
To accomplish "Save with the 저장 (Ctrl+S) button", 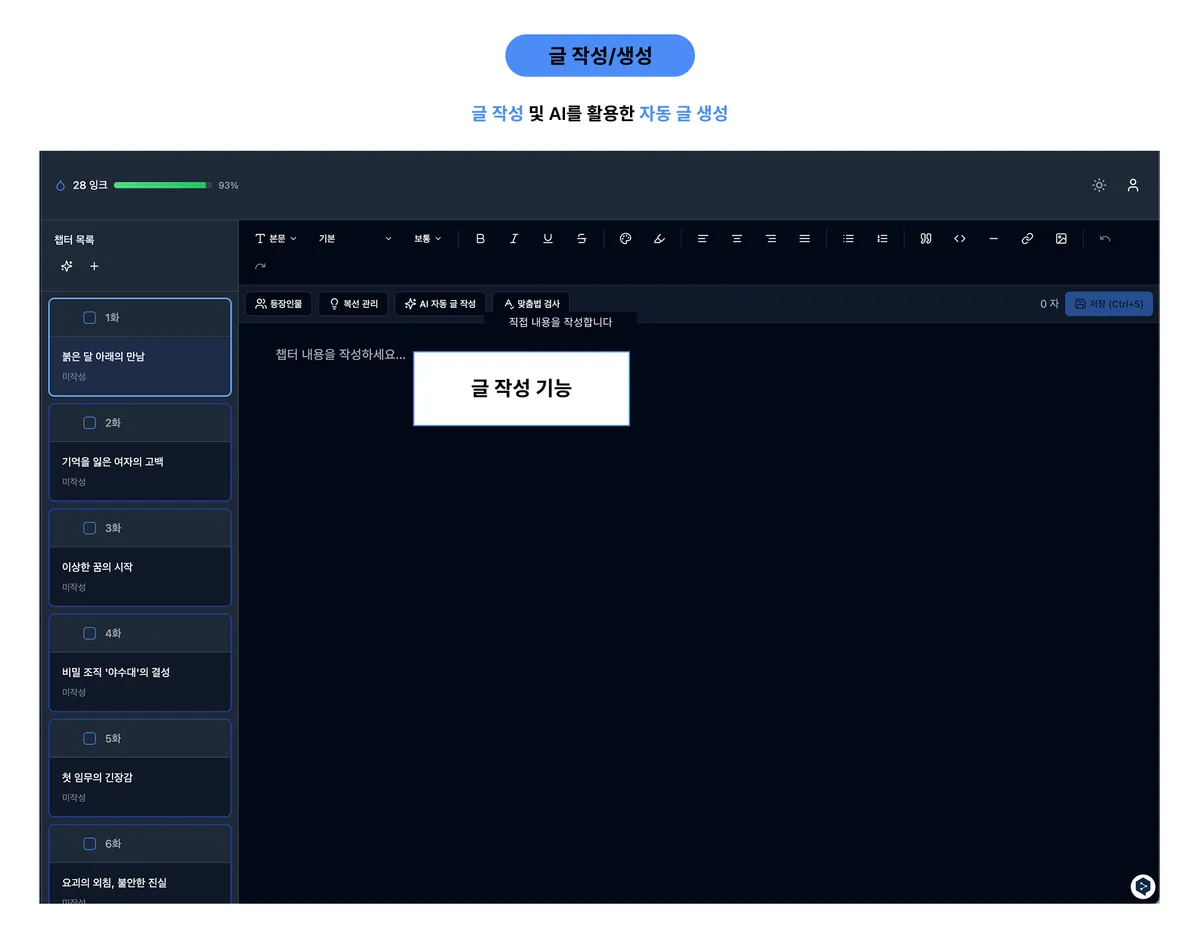I will pos(1108,304).
